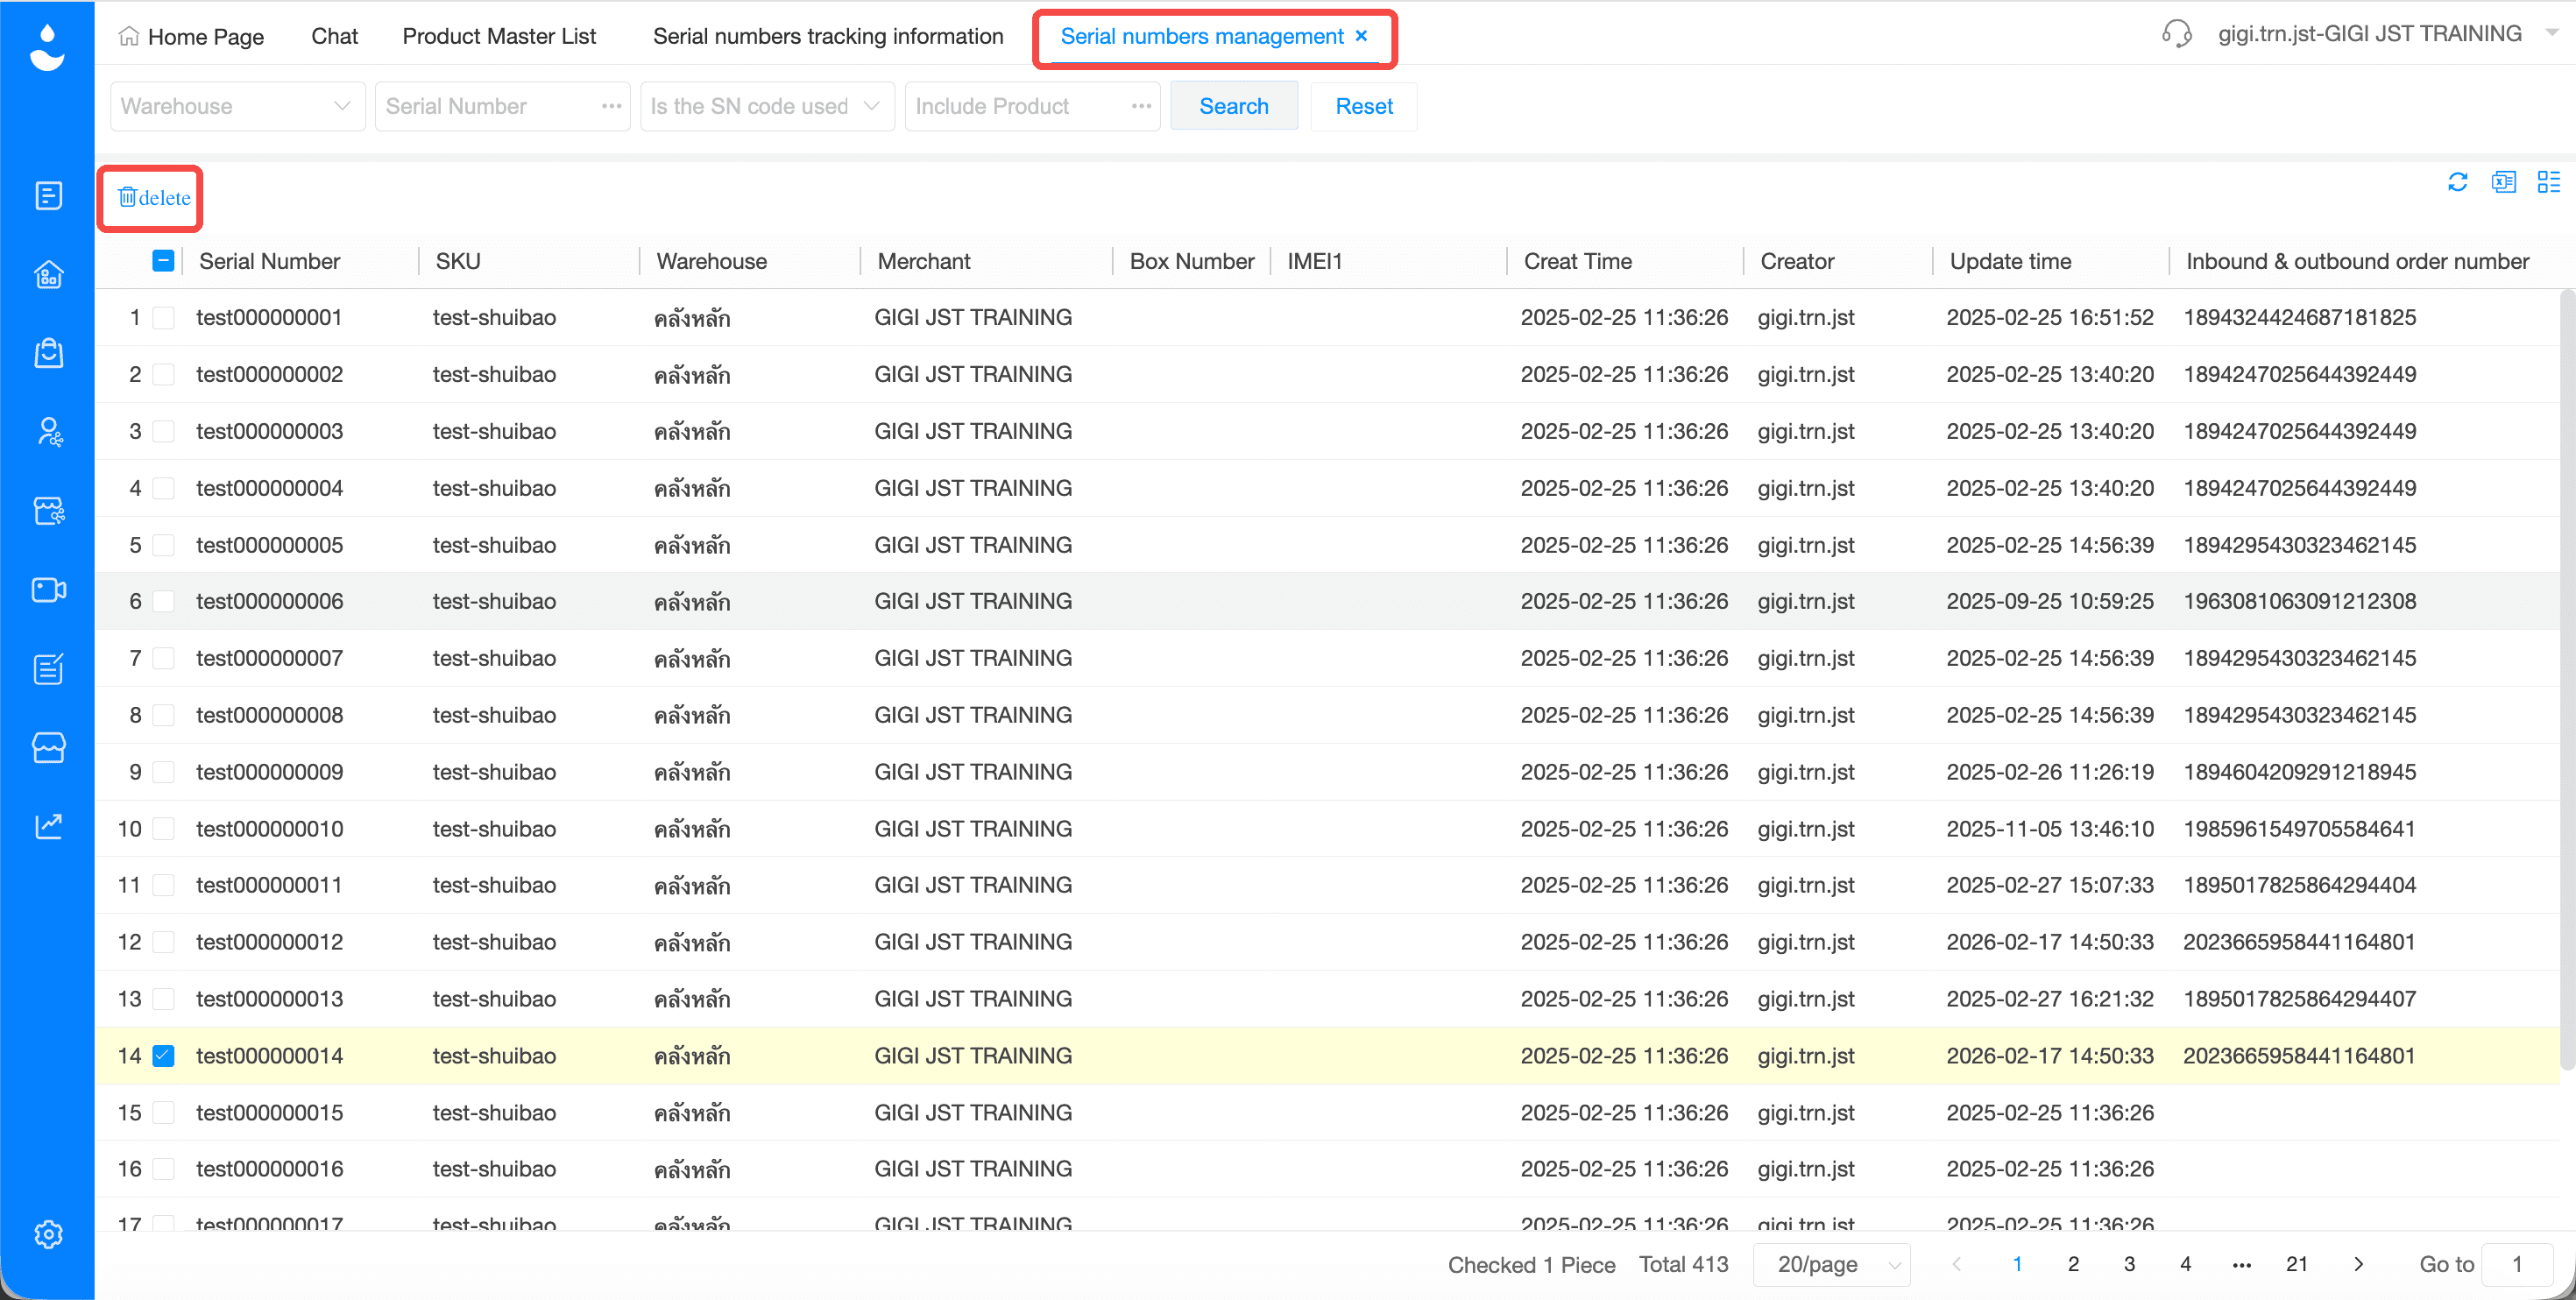Click the Home Page house icon
Image resolution: width=2576 pixels, height=1300 pixels.
pos(129,37)
